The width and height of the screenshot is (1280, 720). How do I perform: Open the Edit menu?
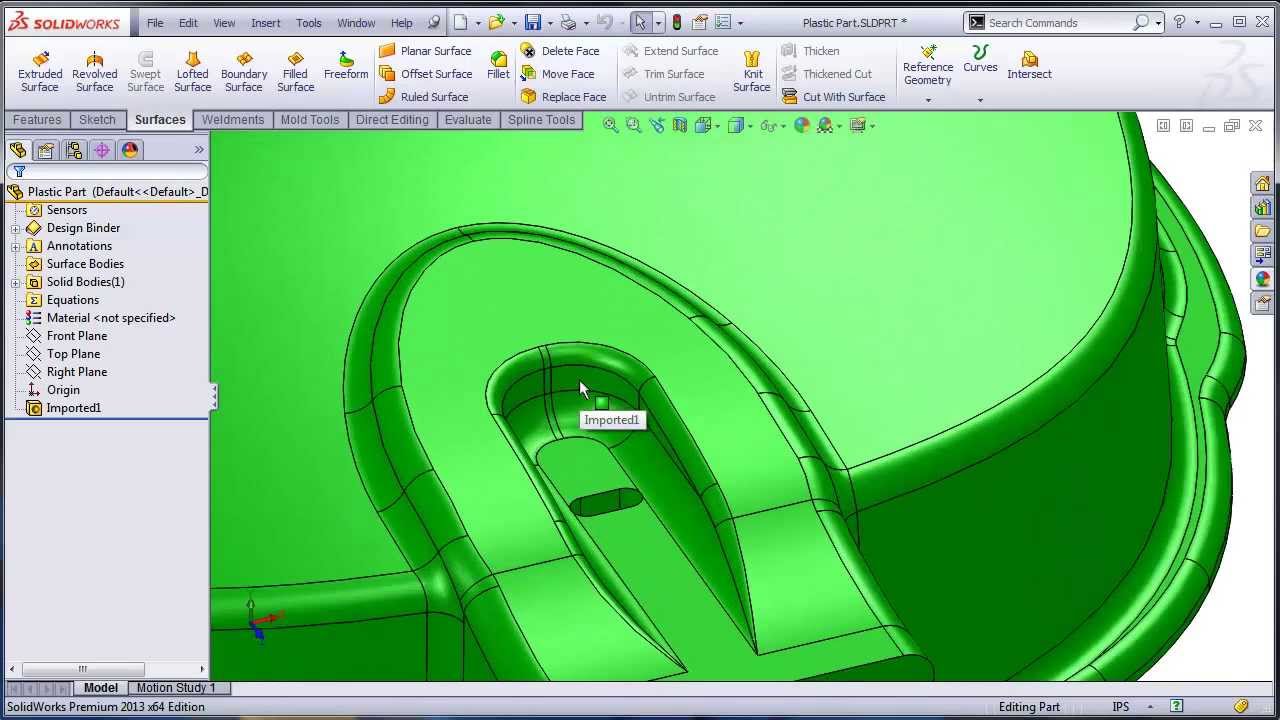pos(188,23)
